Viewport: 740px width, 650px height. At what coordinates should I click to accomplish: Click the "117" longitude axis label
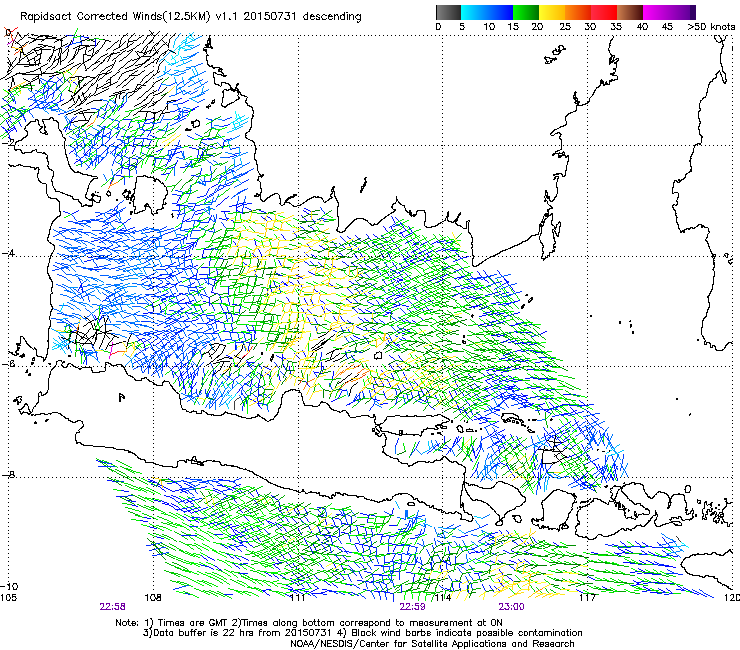pos(588,598)
